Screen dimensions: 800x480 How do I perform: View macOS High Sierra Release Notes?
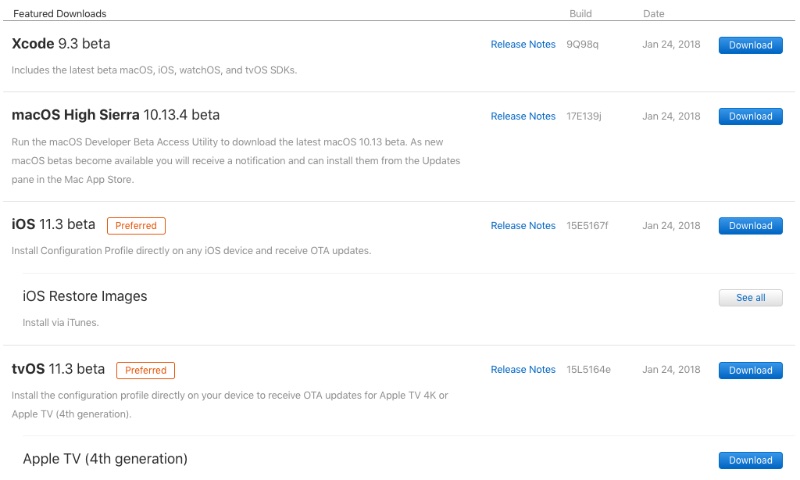coord(523,116)
